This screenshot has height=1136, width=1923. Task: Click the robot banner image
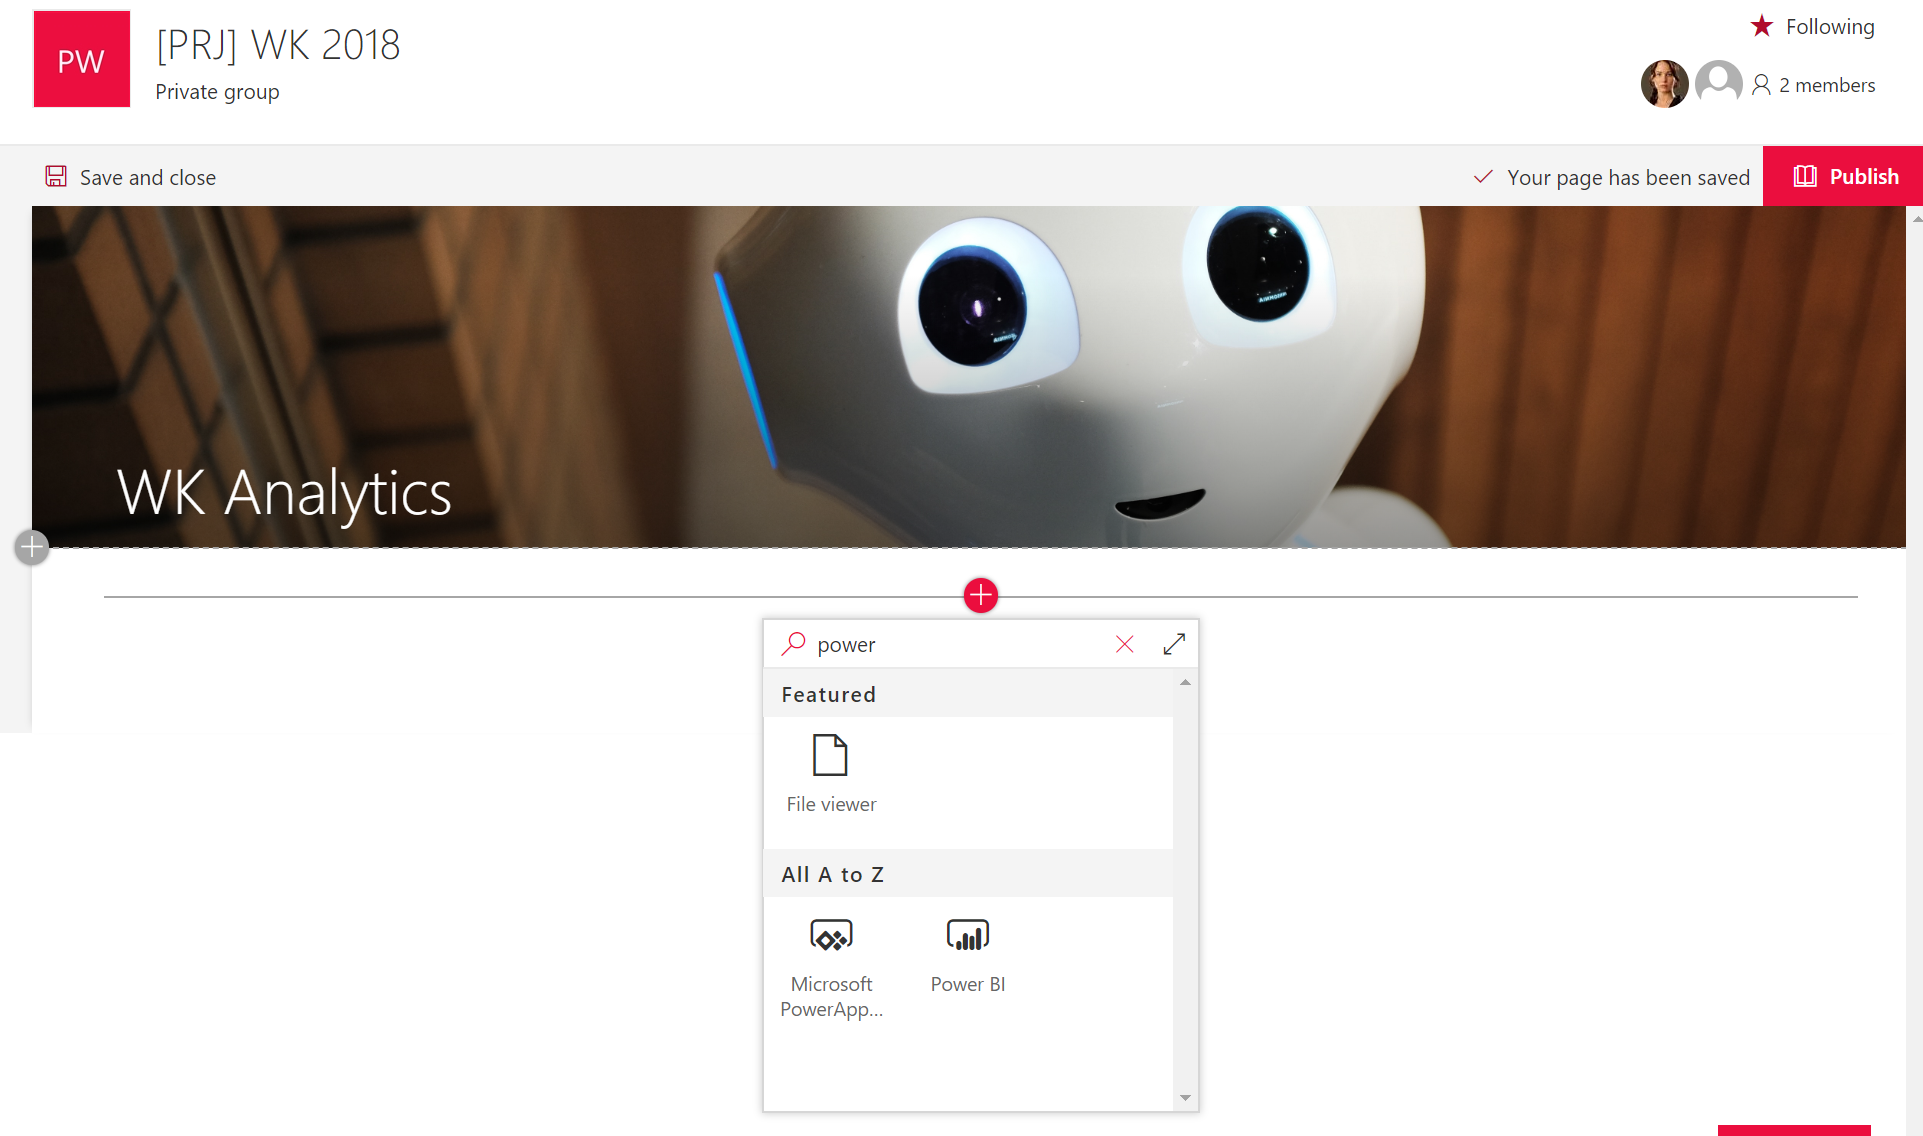[x=968, y=376]
